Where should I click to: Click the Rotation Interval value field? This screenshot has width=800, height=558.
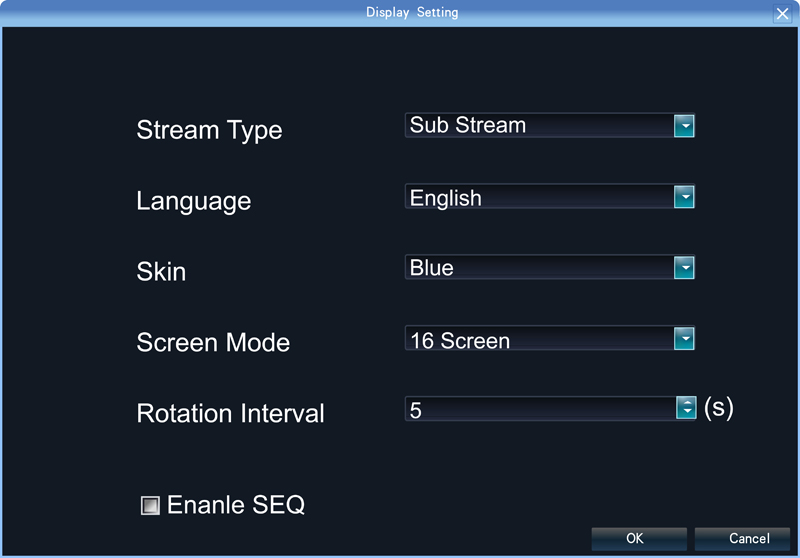[540, 409]
